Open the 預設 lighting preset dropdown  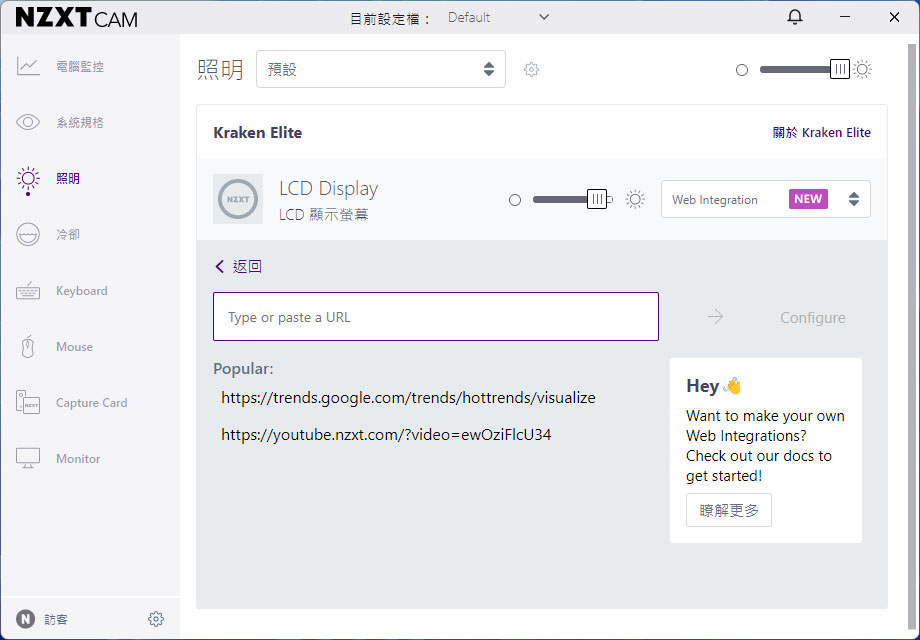click(381, 69)
